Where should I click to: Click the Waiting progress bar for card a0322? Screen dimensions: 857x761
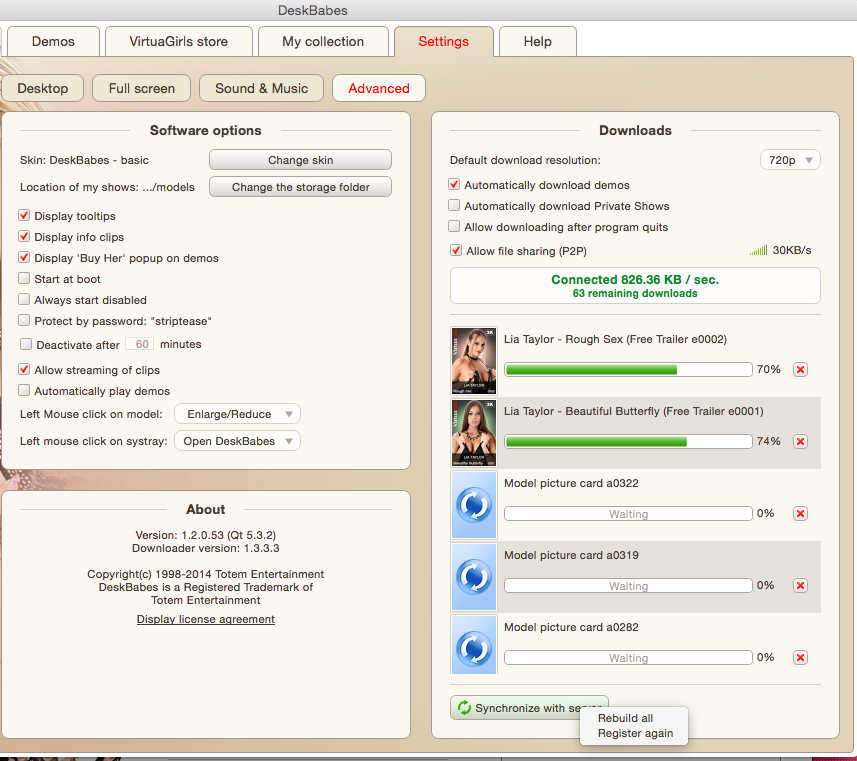[x=628, y=514]
